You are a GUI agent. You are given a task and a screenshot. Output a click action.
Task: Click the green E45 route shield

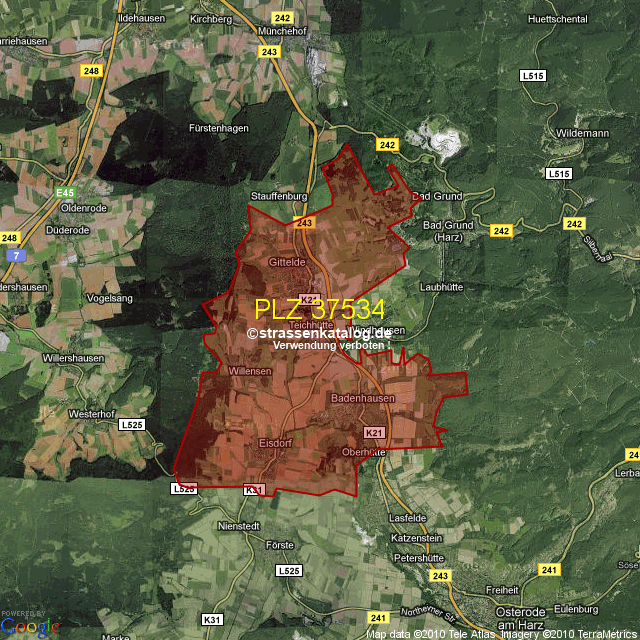tap(67, 192)
